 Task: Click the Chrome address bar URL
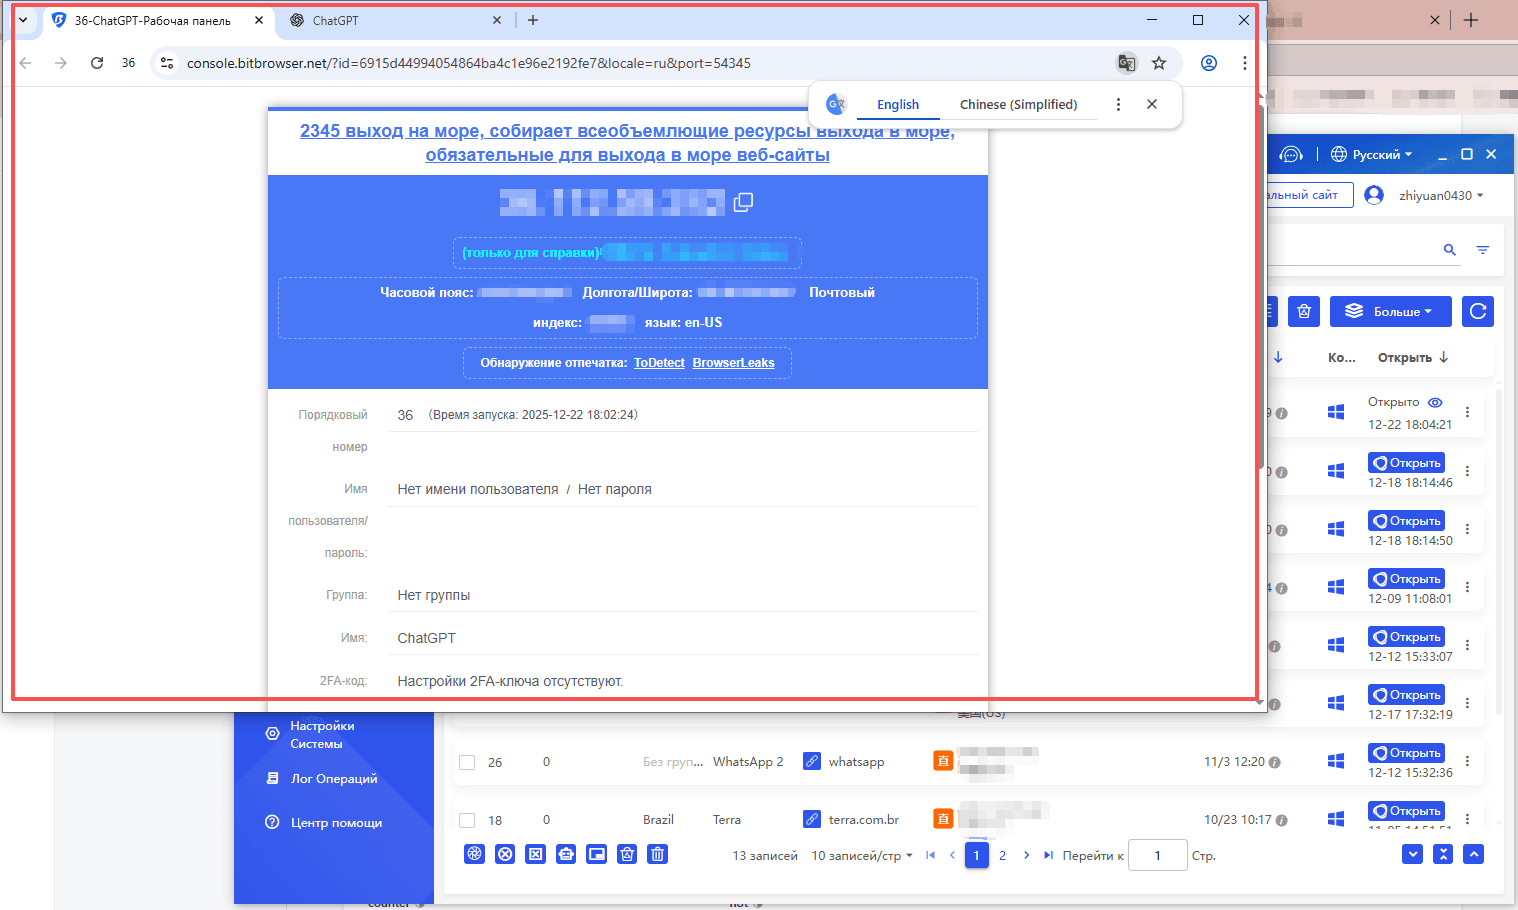468,63
